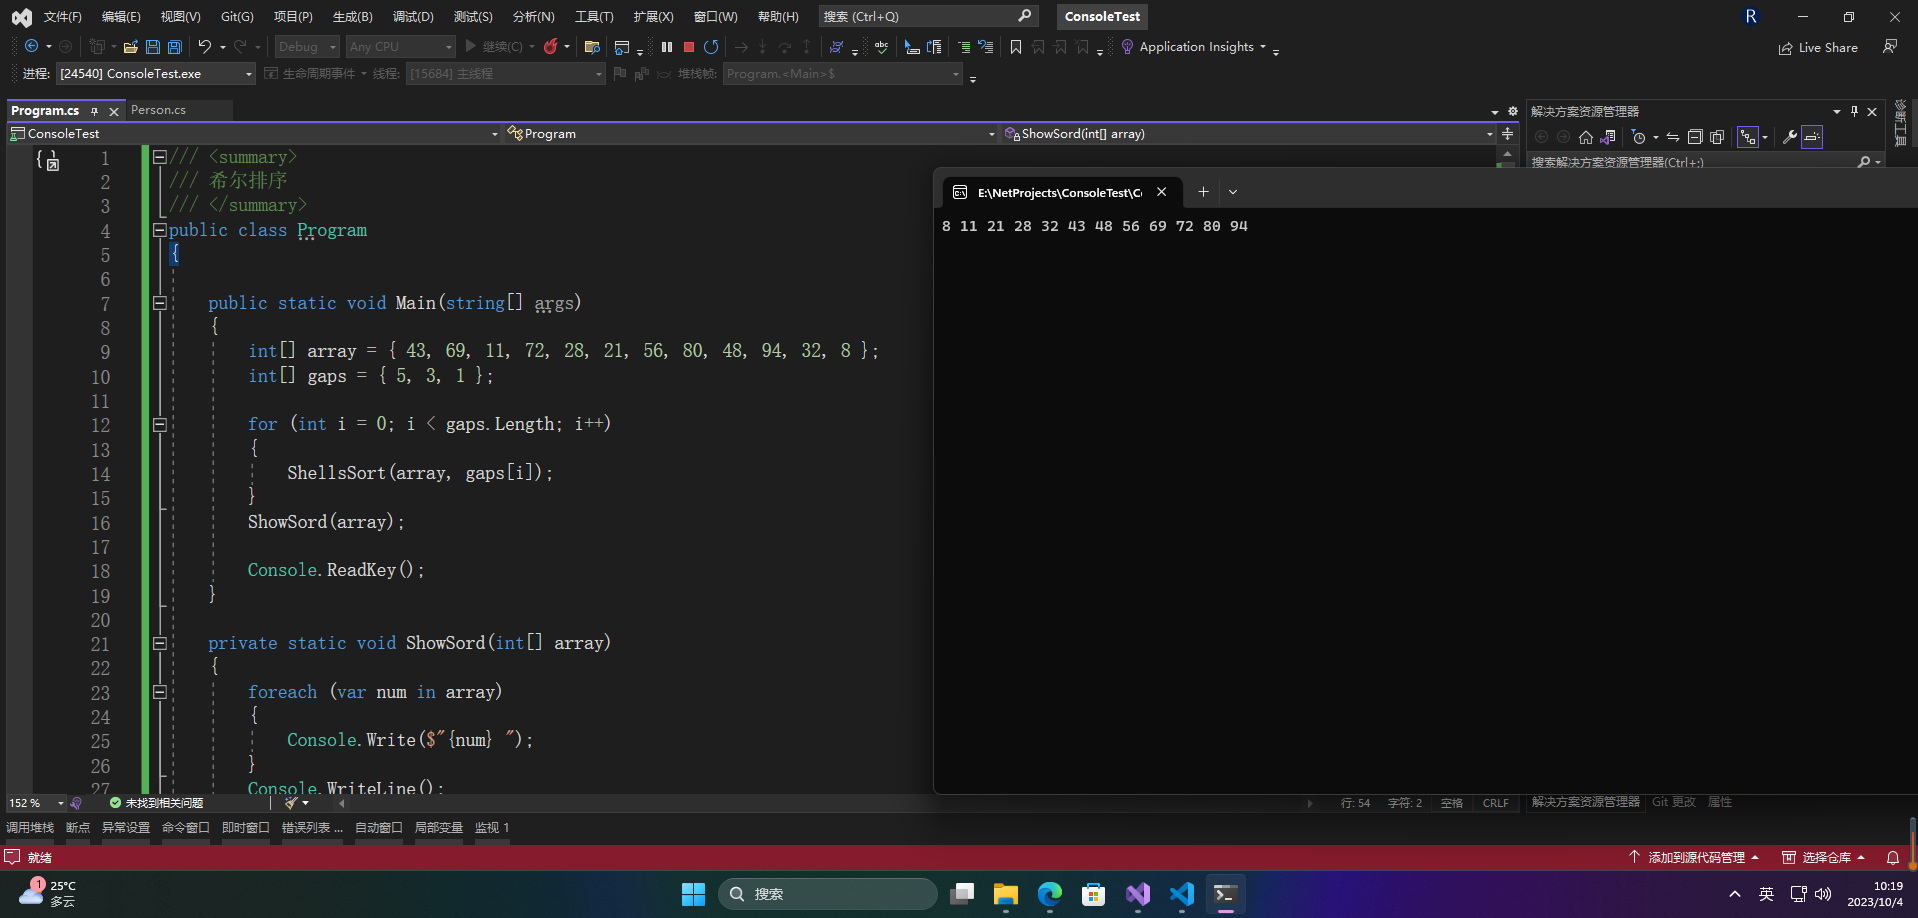Save the current file with disk icon
The width and height of the screenshot is (1918, 918).
click(x=153, y=46)
